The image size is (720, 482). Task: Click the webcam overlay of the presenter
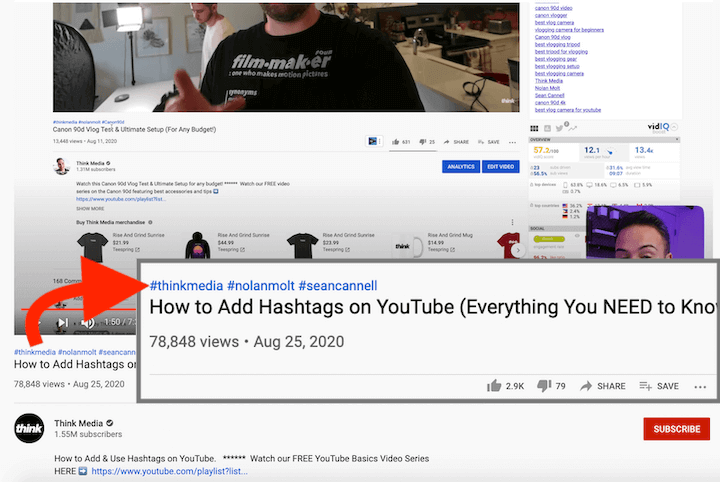tap(645, 232)
